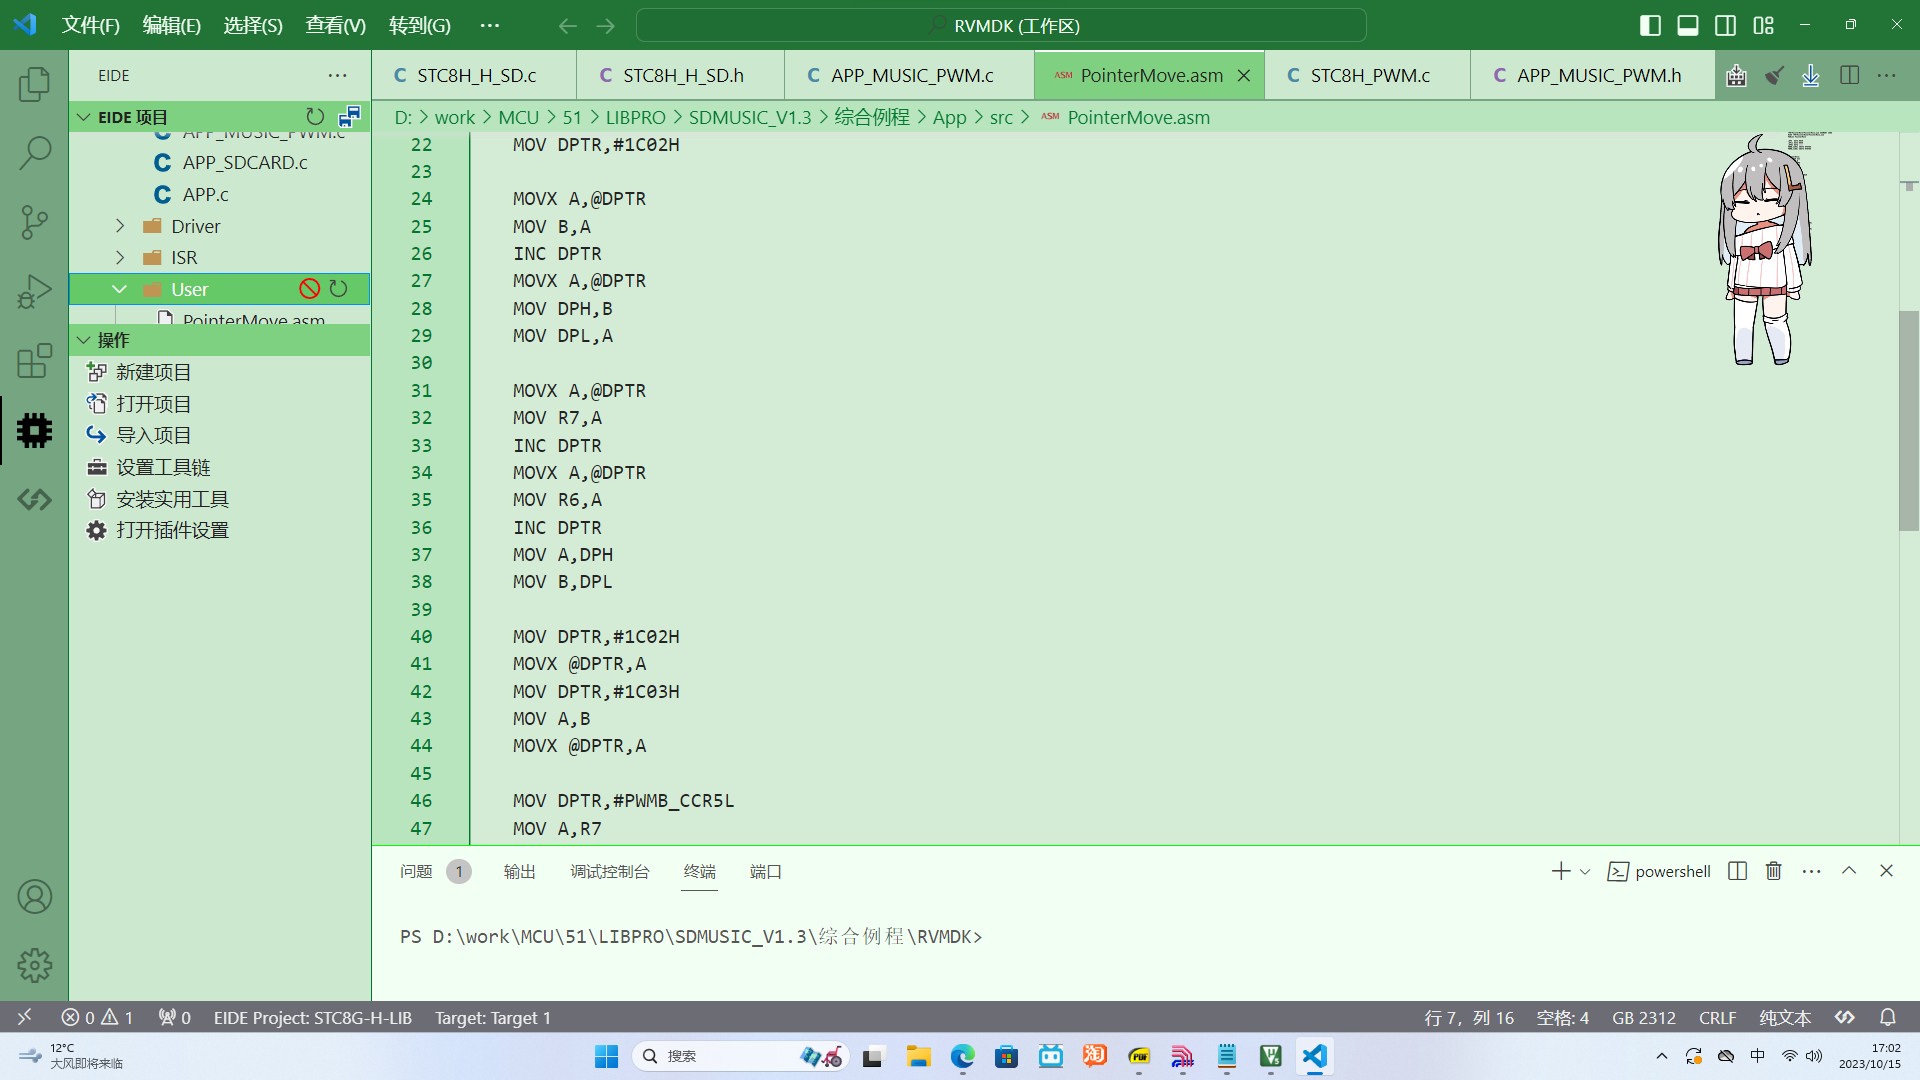This screenshot has height=1080, width=1920.
Task: Change encoding GB 2312 in status bar
Action: coord(1643,1017)
